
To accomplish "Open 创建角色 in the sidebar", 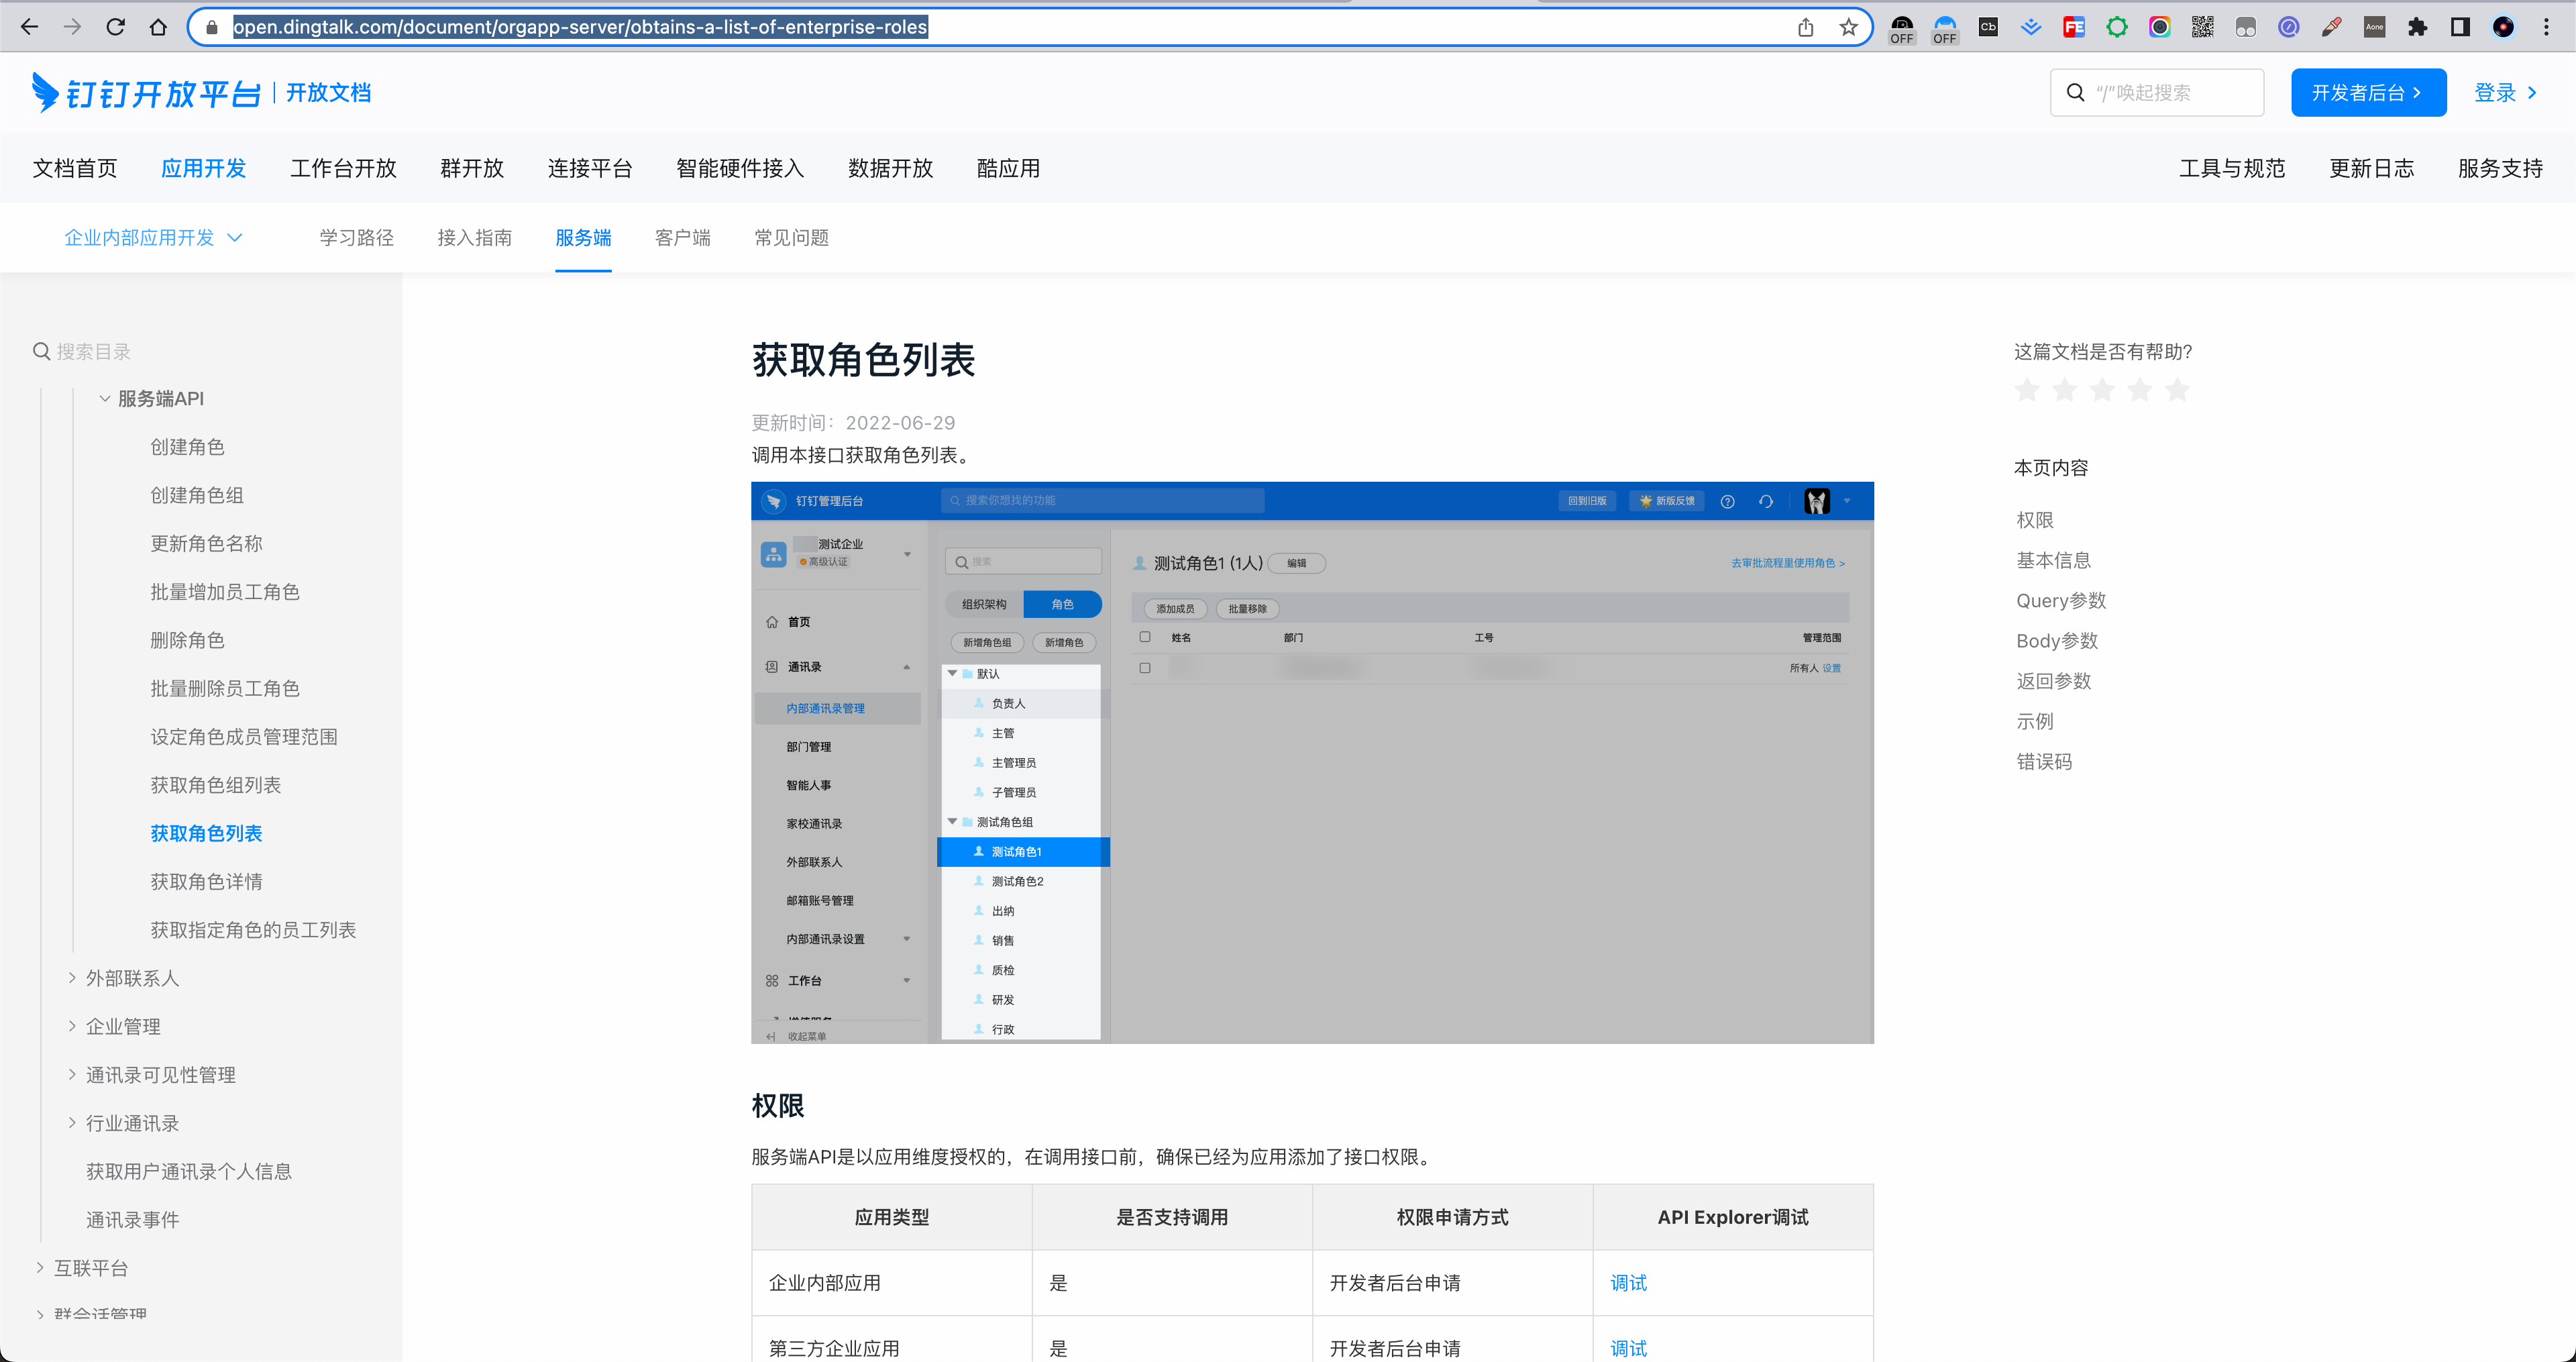I will 187,447.
